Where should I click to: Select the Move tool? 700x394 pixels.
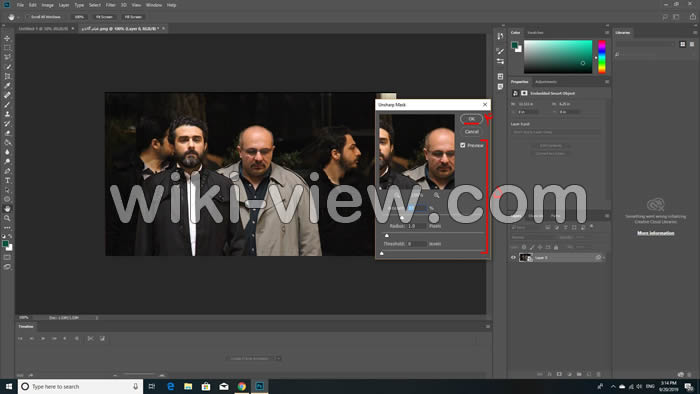(7, 38)
